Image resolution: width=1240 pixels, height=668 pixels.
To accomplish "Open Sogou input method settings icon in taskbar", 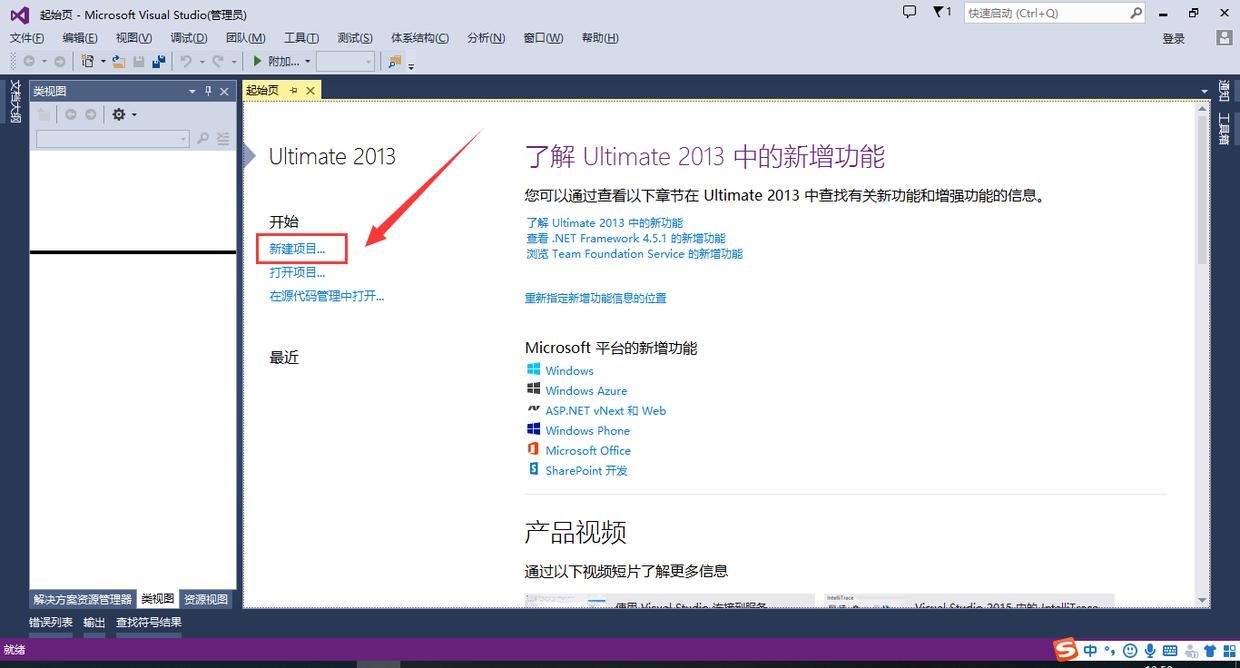I will [1230, 651].
